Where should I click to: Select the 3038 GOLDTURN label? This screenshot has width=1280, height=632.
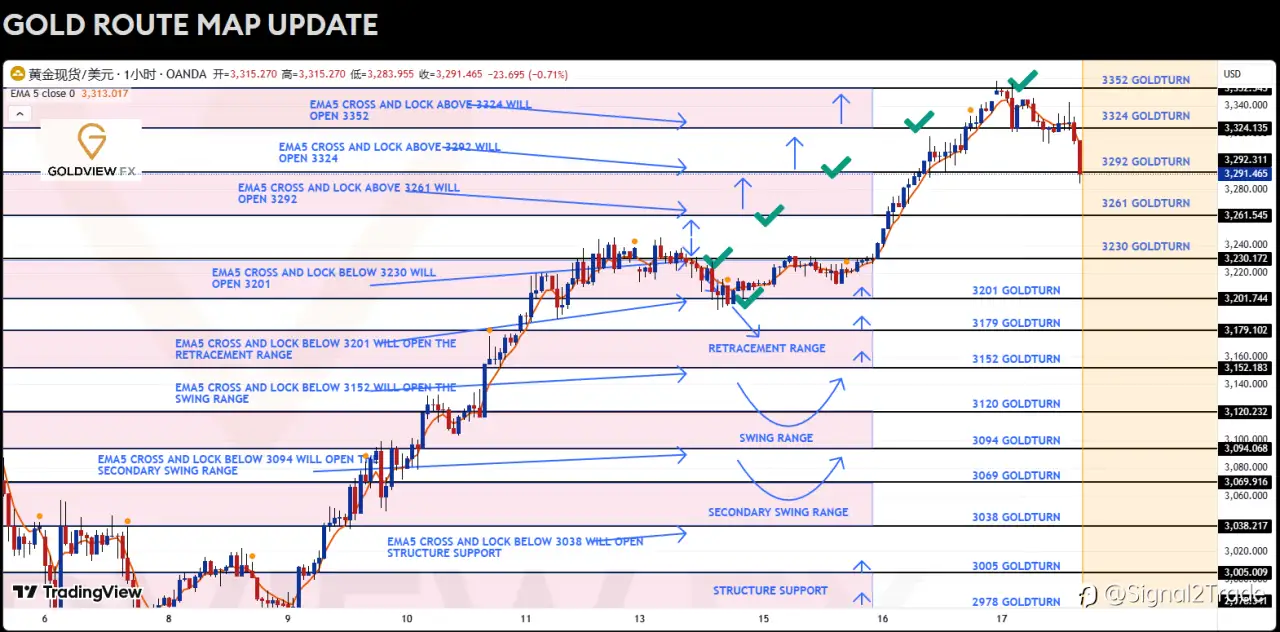pyautogui.click(x=1016, y=518)
